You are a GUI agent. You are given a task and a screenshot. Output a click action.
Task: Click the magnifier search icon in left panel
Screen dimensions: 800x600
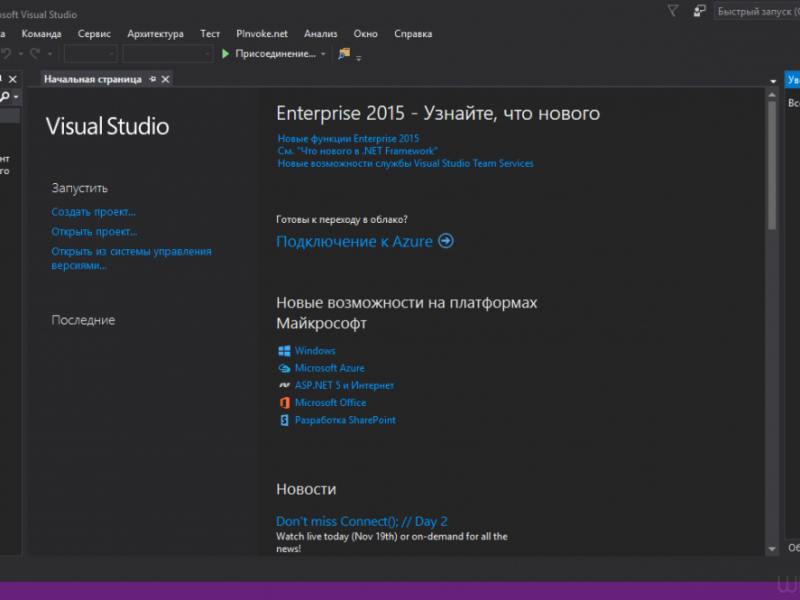[5, 96]
